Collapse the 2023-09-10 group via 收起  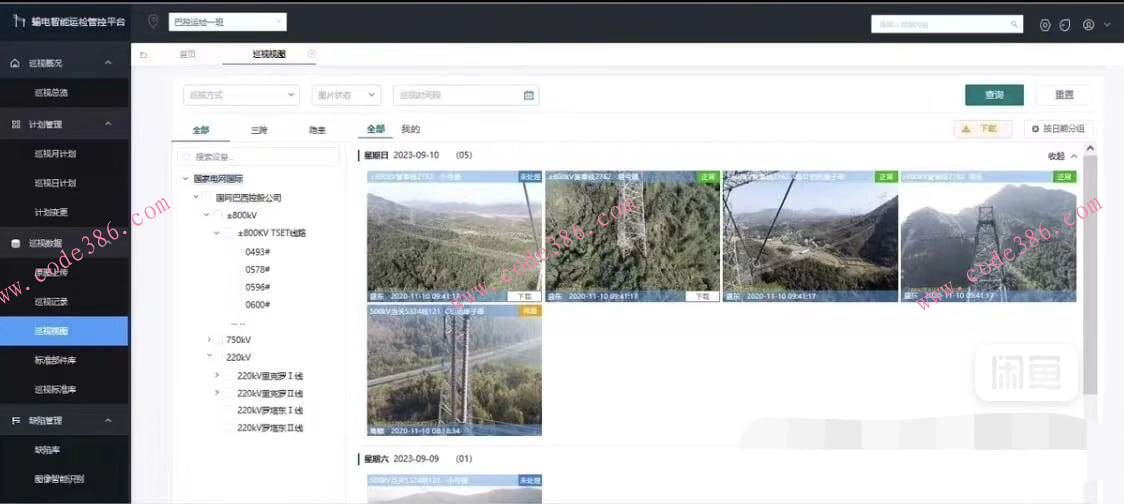click(x=1062, y=156)
